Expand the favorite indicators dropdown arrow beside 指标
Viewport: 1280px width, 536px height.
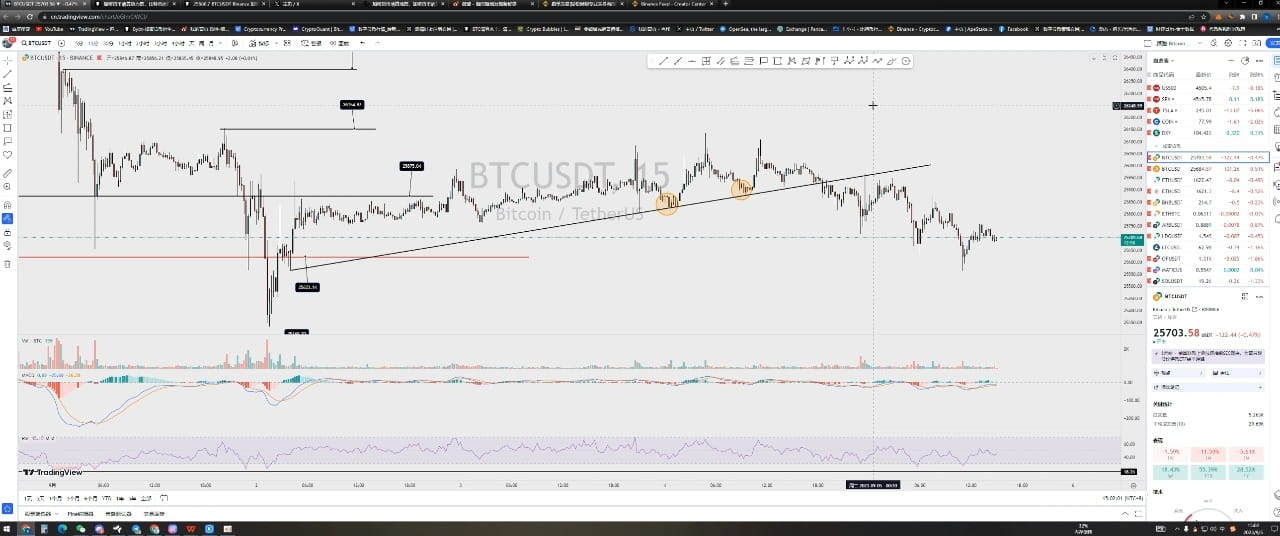click(x=277, y=43)
